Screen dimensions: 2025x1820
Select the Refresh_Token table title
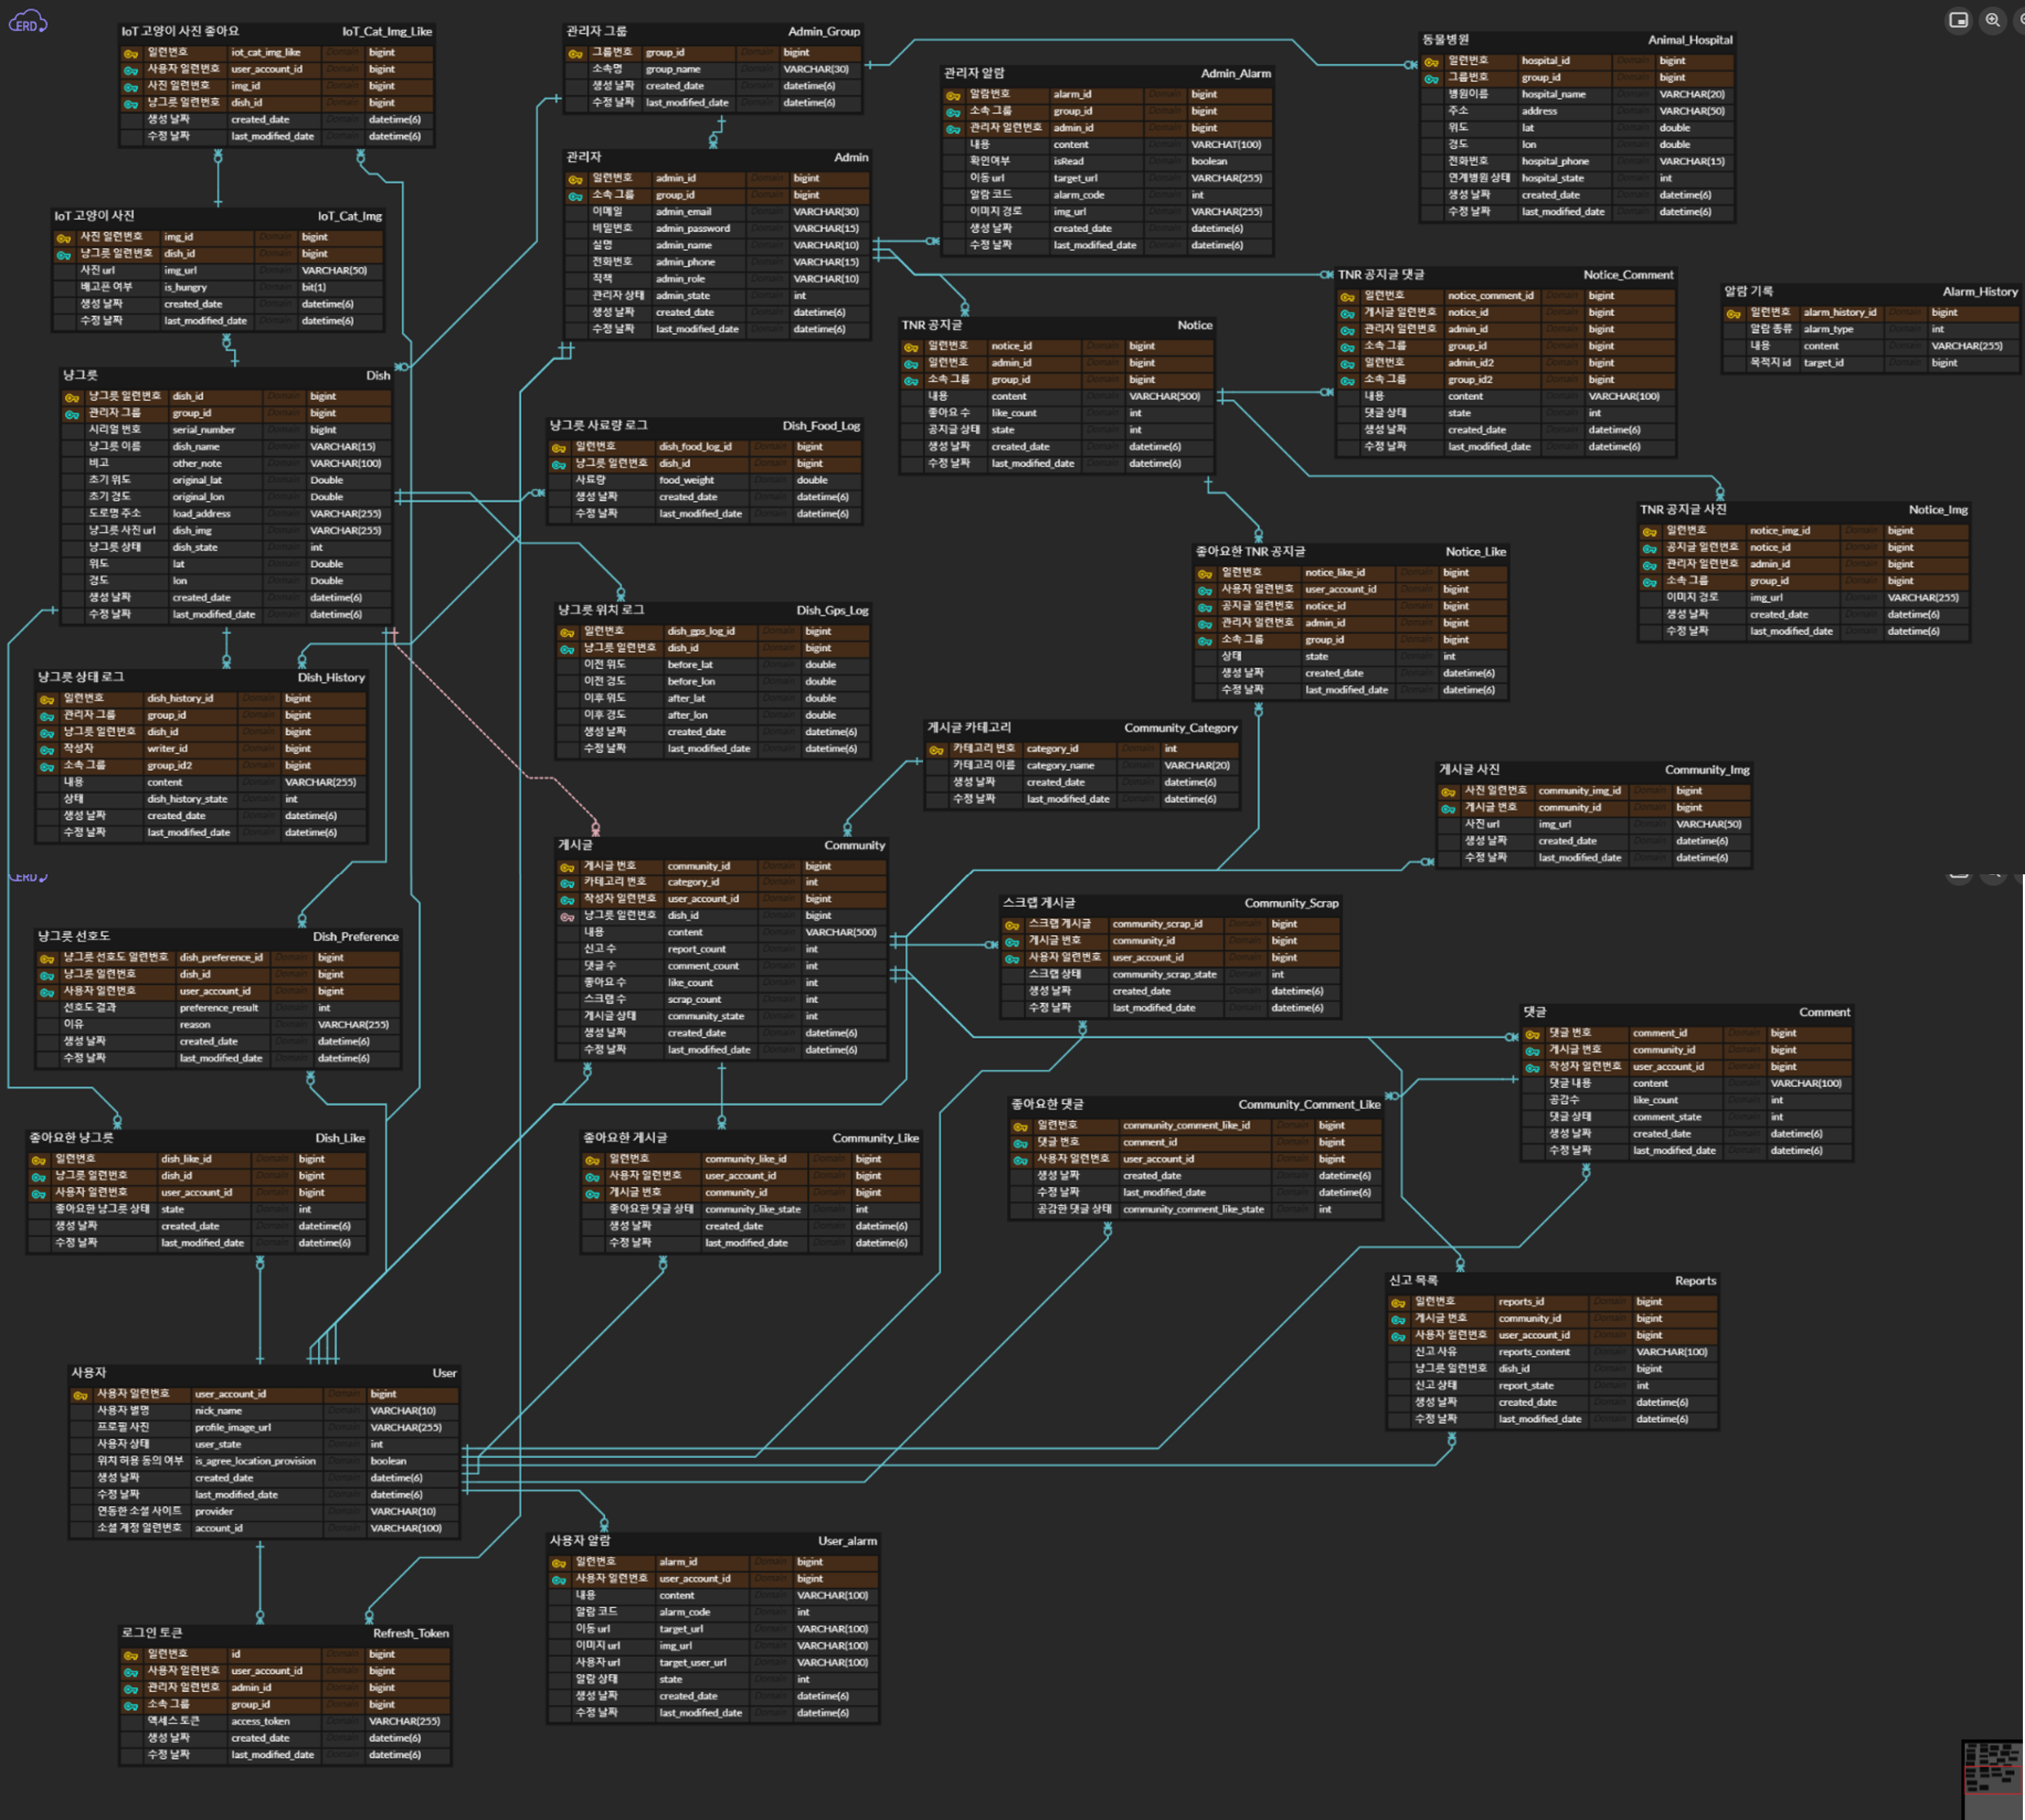coord(411,1633)
